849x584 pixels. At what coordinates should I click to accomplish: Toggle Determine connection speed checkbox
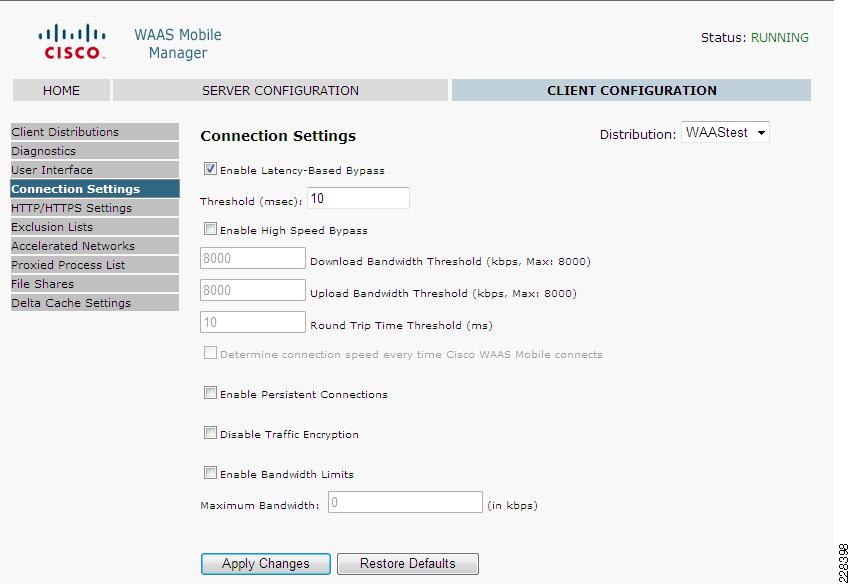(210, 353)
